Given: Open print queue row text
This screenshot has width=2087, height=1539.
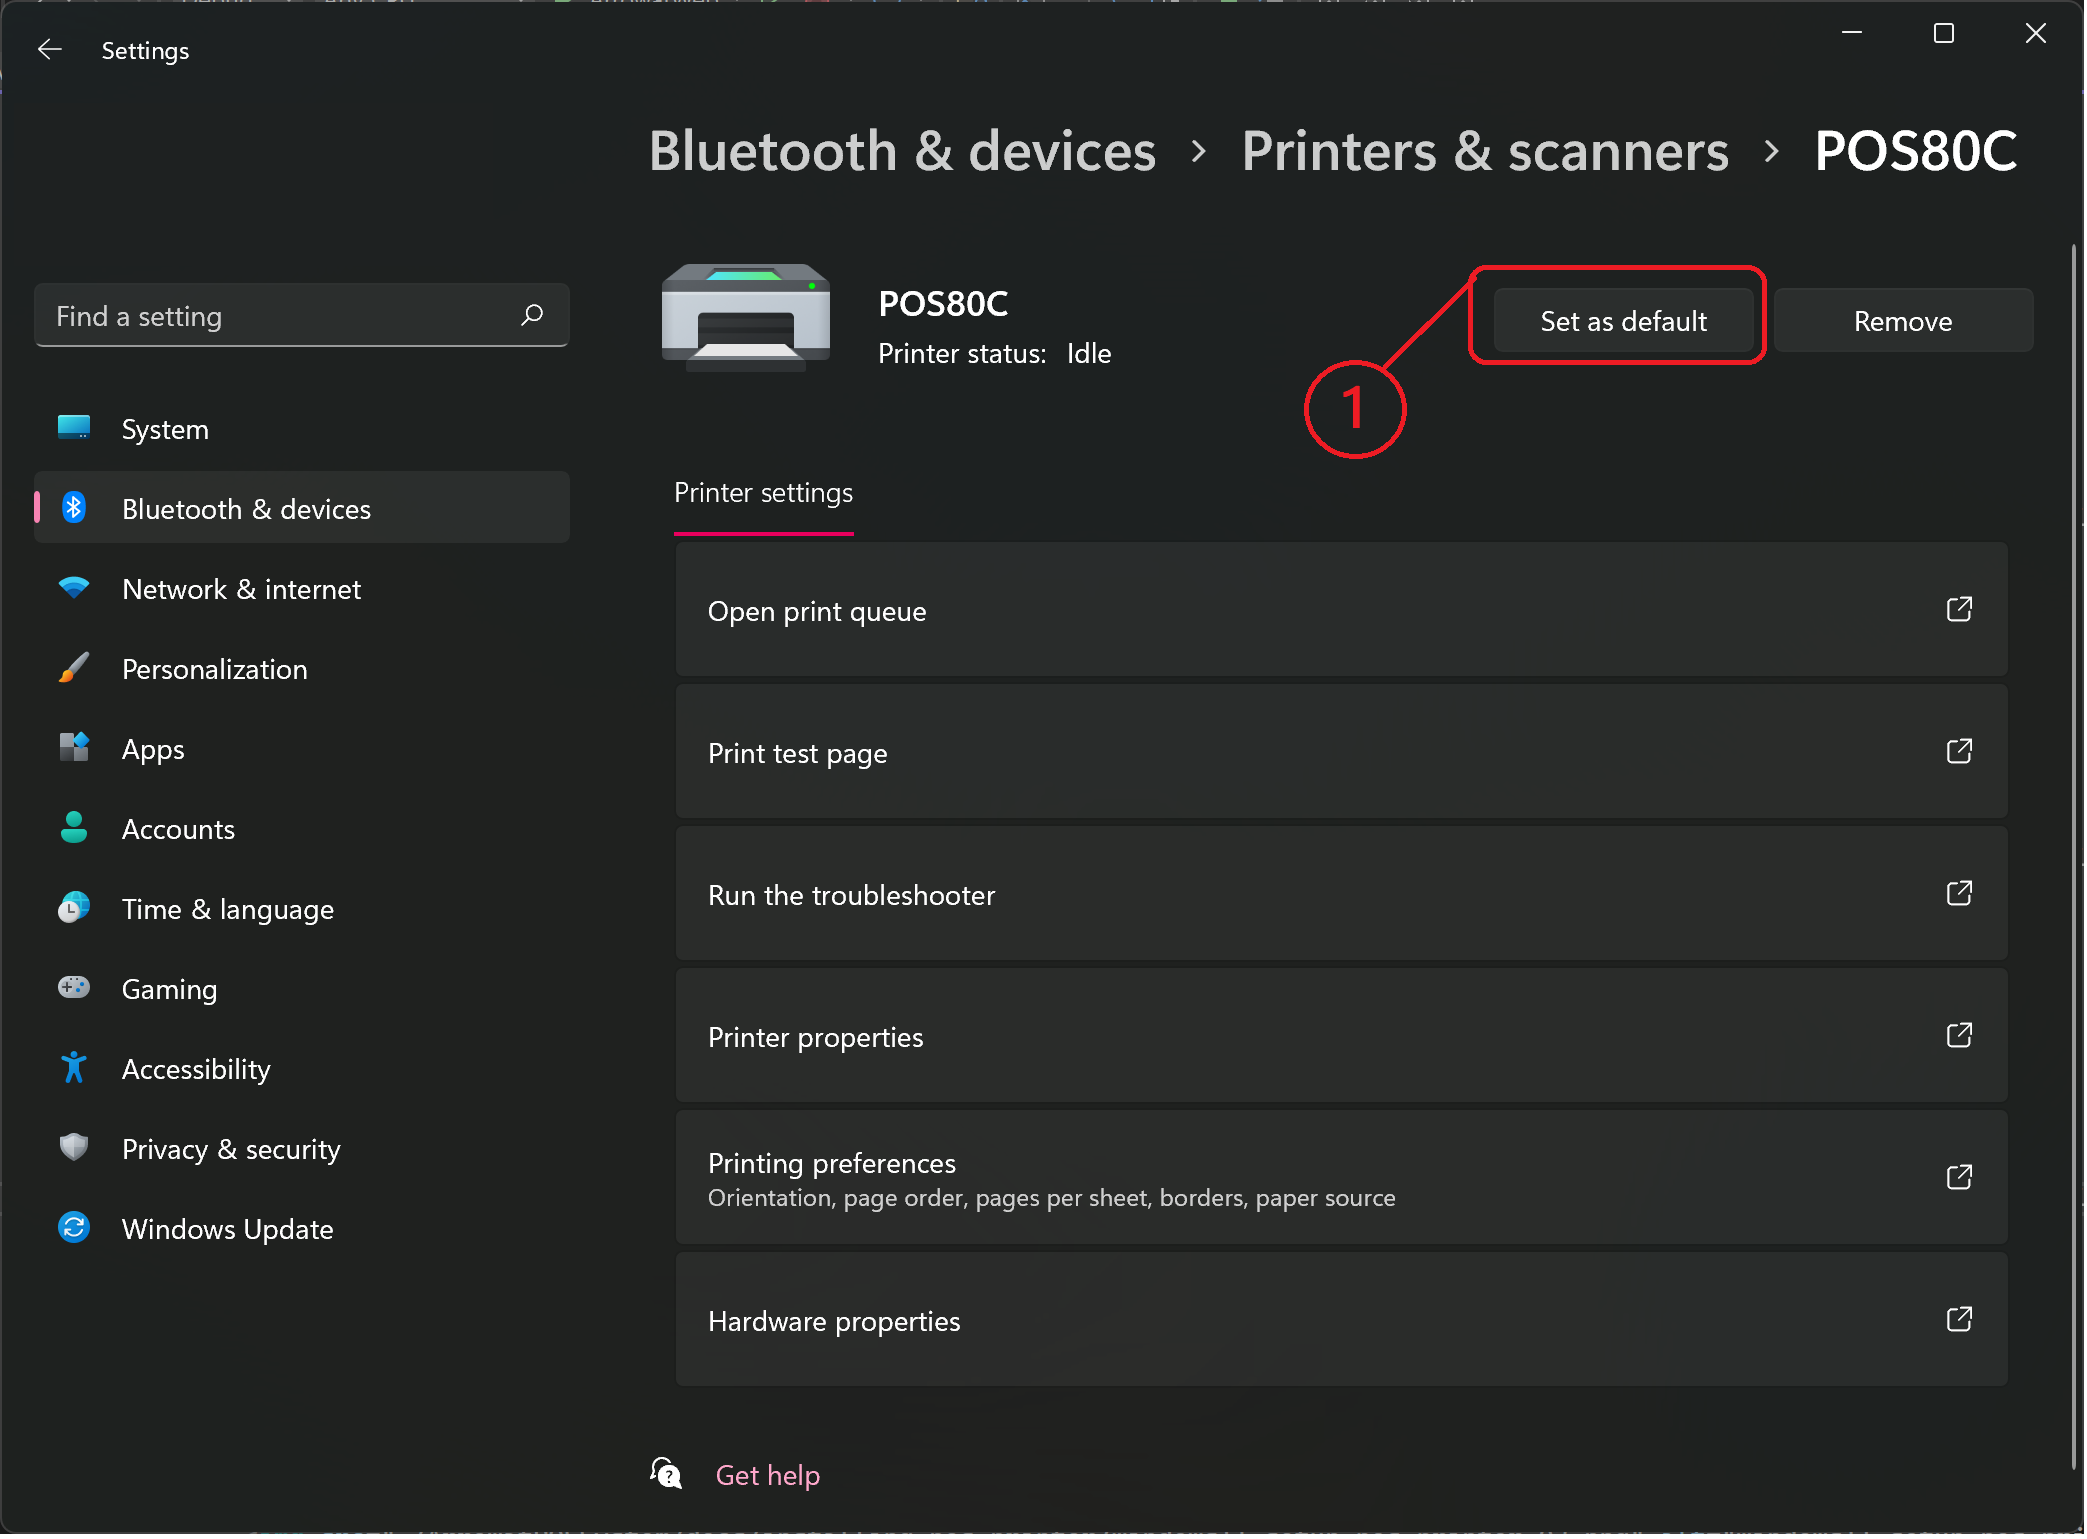Looking at the screenshot, I should 818,611.
